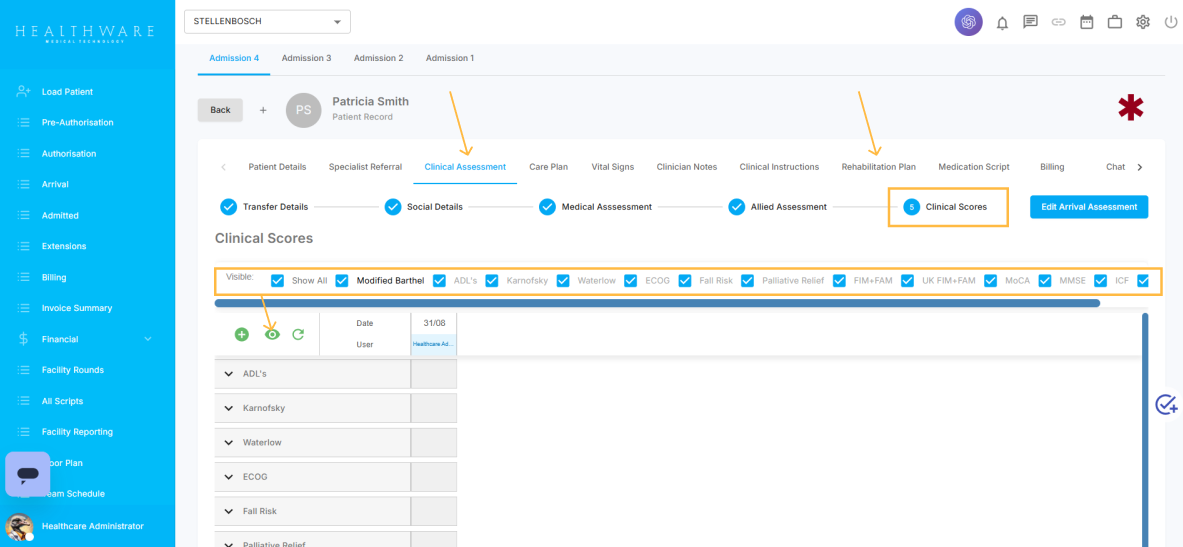1183x547 pixels.
Task: Click the power logout icon
Action: pyautogui.click(x=1171, y=22)
